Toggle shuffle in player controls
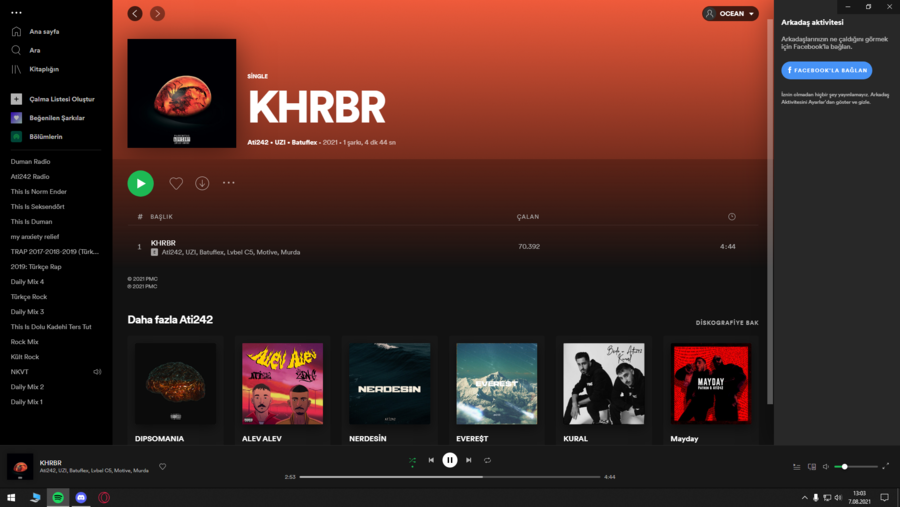Screen dimensions: 900x507 (x=412, y=460)
